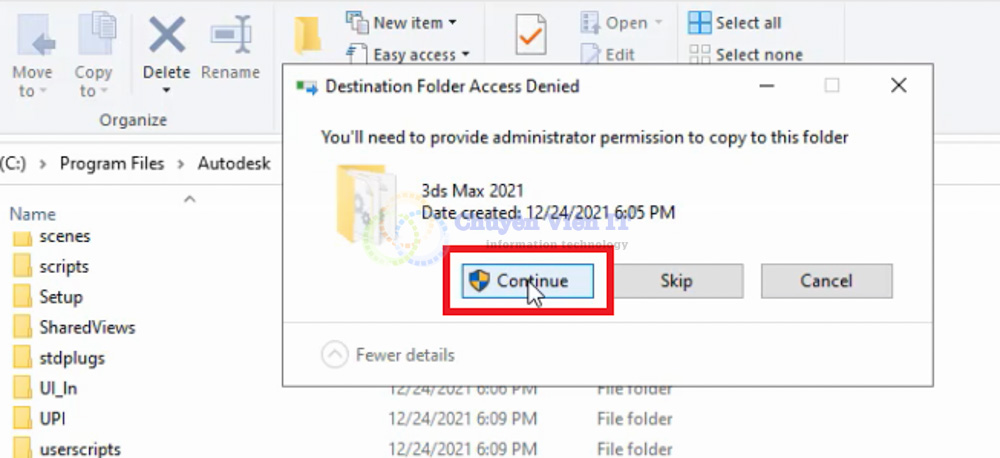1000x458 pixels.
Task: Click the Rename icon
Action: click(230, 36)
